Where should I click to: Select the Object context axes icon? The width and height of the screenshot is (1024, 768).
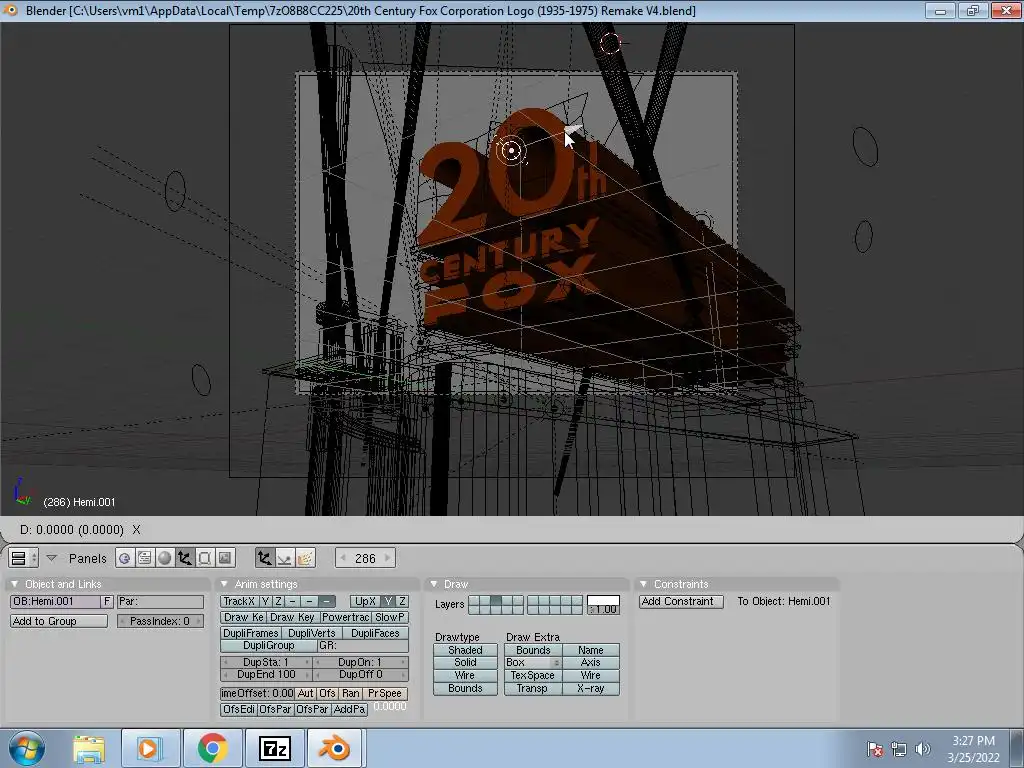pos(185,558)
